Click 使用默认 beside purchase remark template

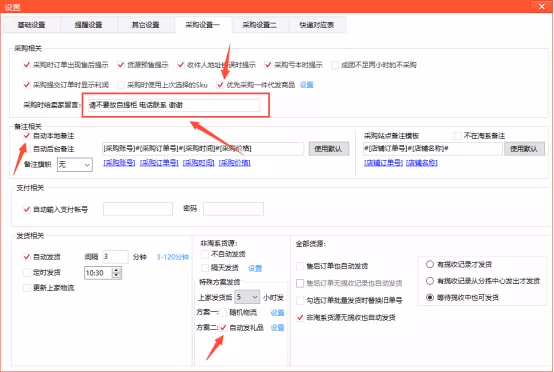coord(329,149)
